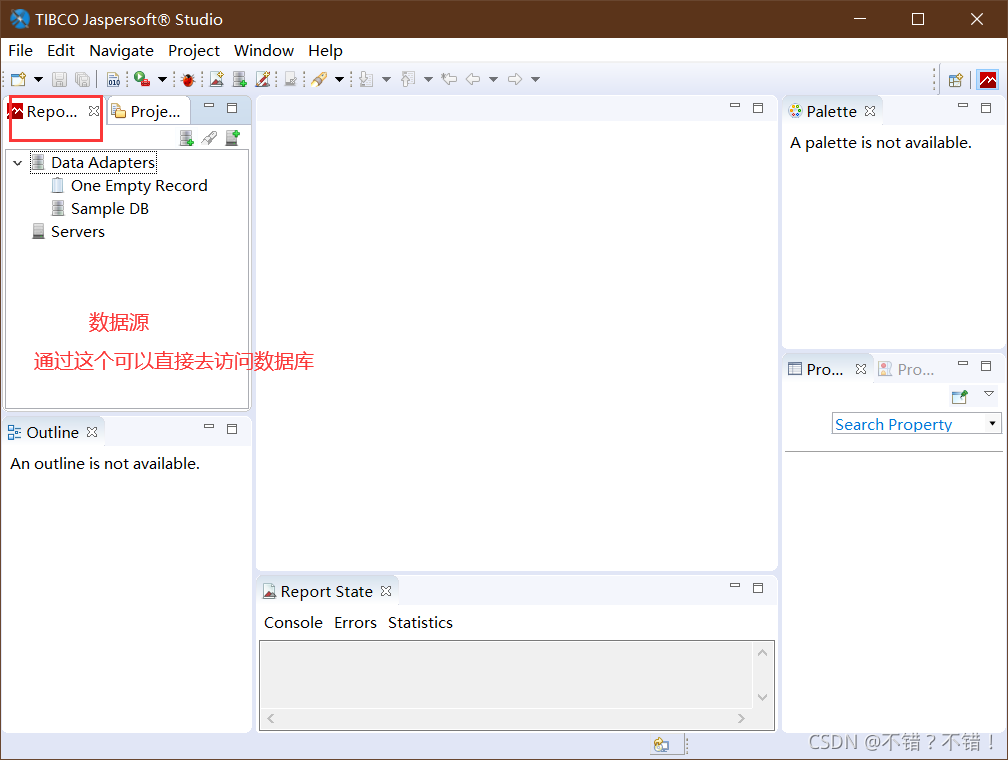1008x760 pixels.
Task: Click the binary 010 build toolbar icon
Action: click(x=113, y=79)
